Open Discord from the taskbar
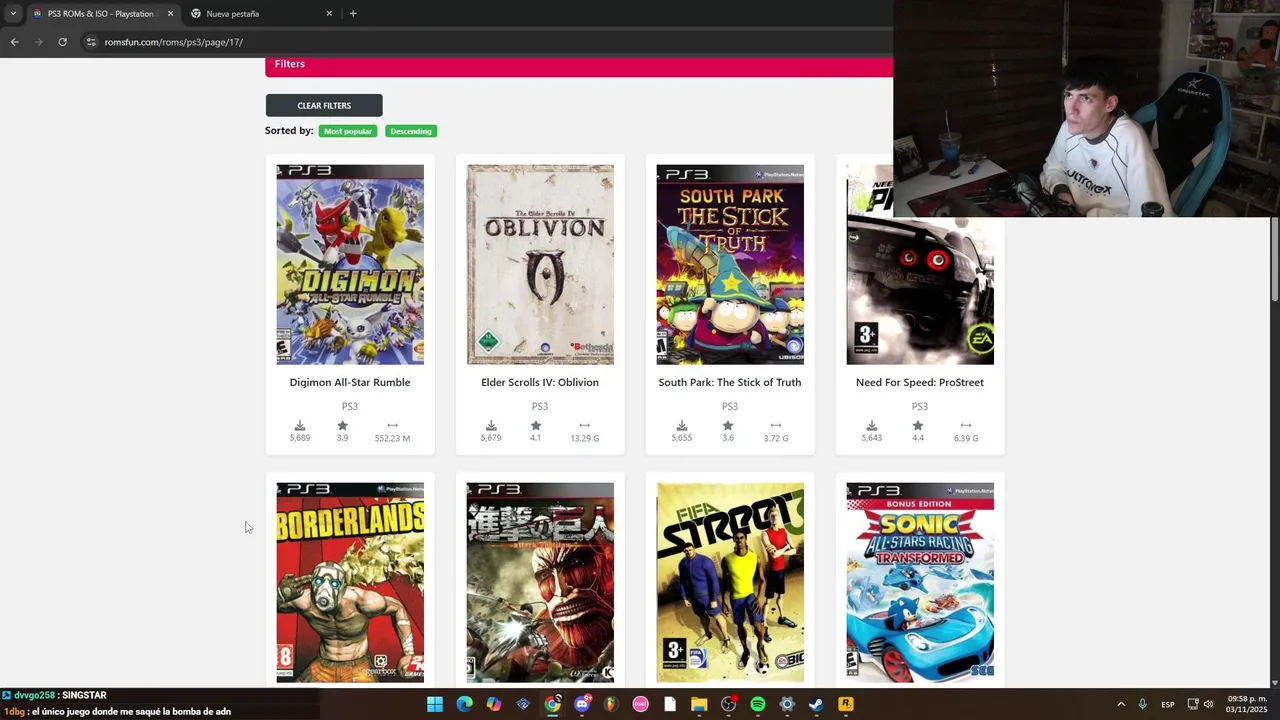Viewport: 1280px width, 720px height. coord(582,704)
